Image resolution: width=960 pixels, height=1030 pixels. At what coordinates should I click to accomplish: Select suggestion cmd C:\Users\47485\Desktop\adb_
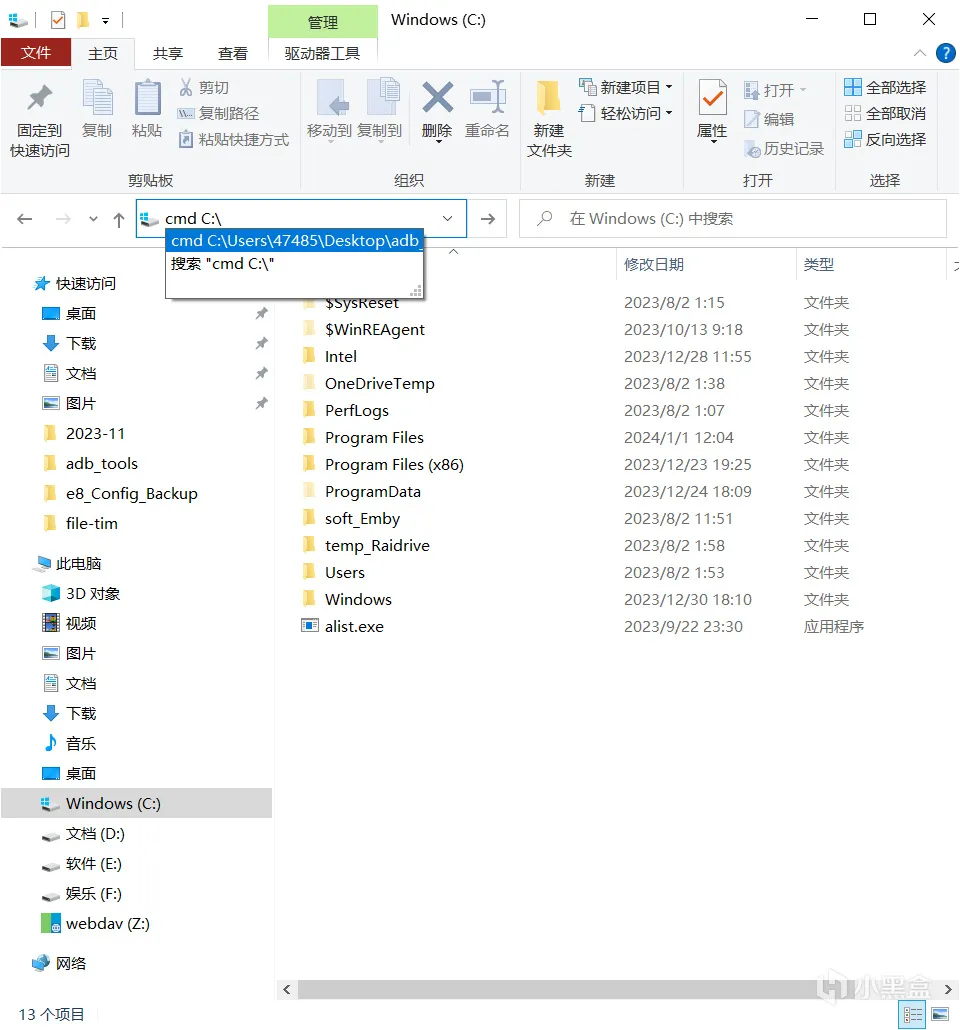(x=294, y=241)
